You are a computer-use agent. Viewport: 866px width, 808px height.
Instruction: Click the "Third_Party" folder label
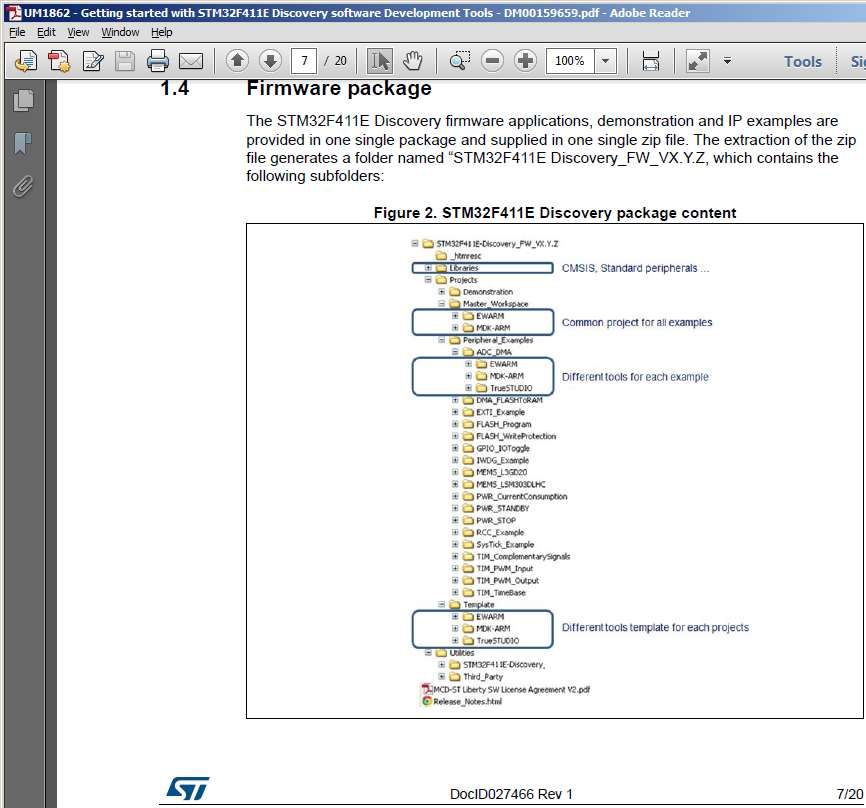point(483,677)
